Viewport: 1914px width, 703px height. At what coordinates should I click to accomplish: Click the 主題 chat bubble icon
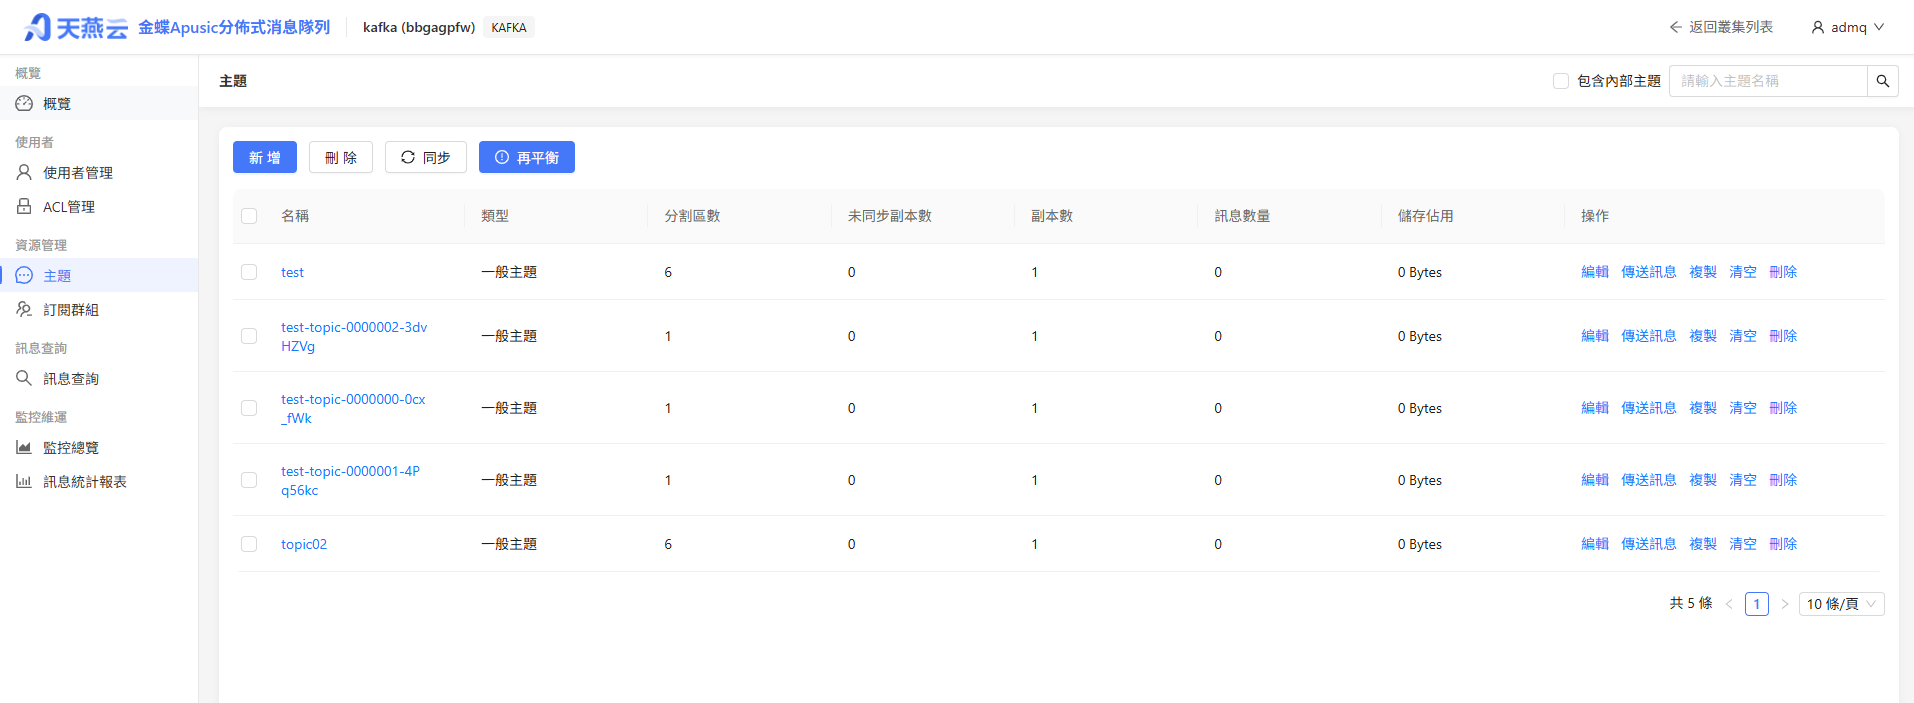point(24,275)
